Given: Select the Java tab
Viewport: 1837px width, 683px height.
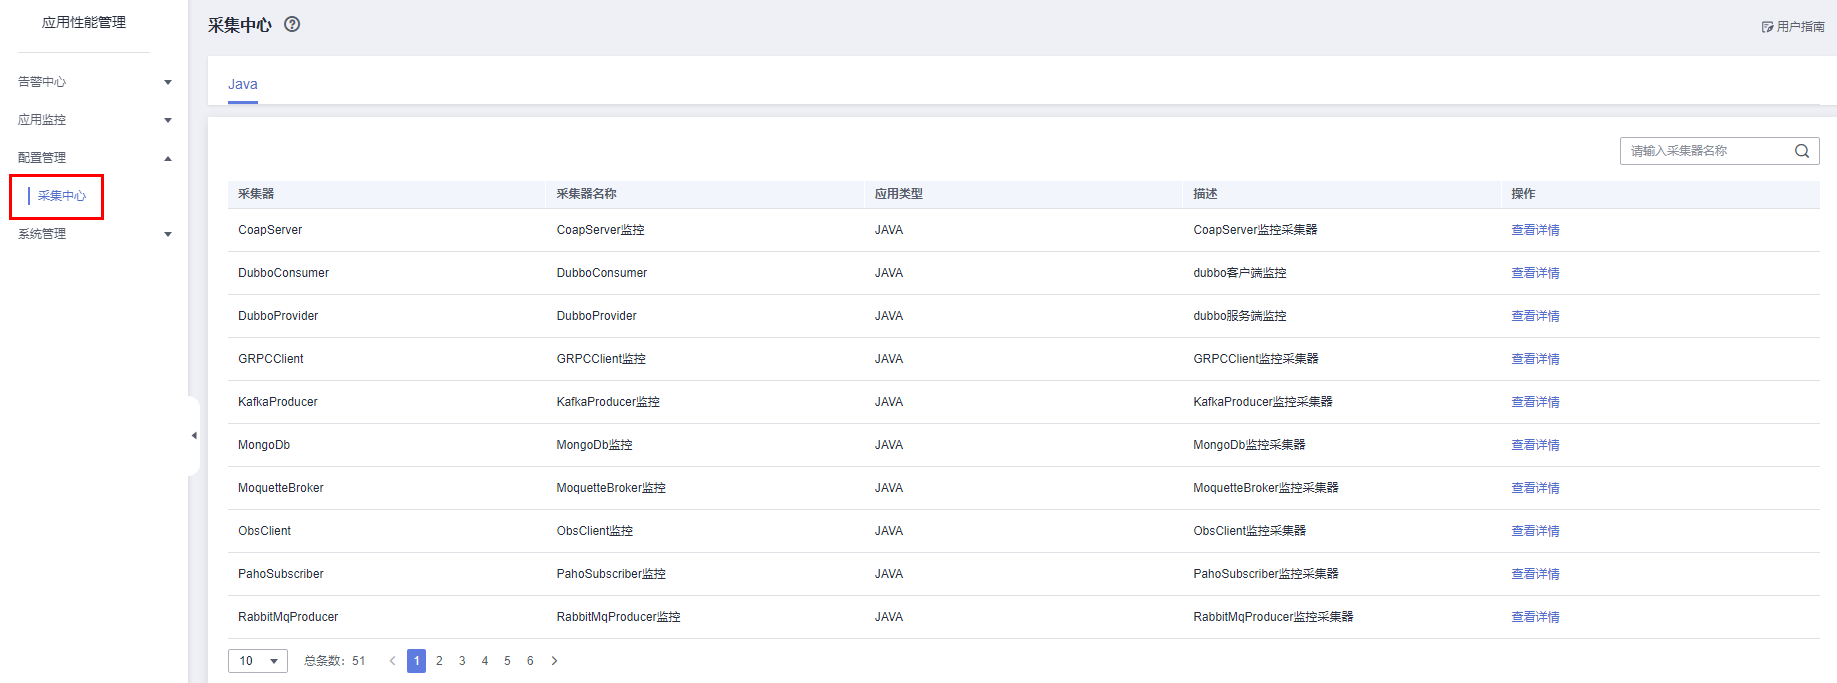Looking at the screenshot, I should click(x=243, y=85).
